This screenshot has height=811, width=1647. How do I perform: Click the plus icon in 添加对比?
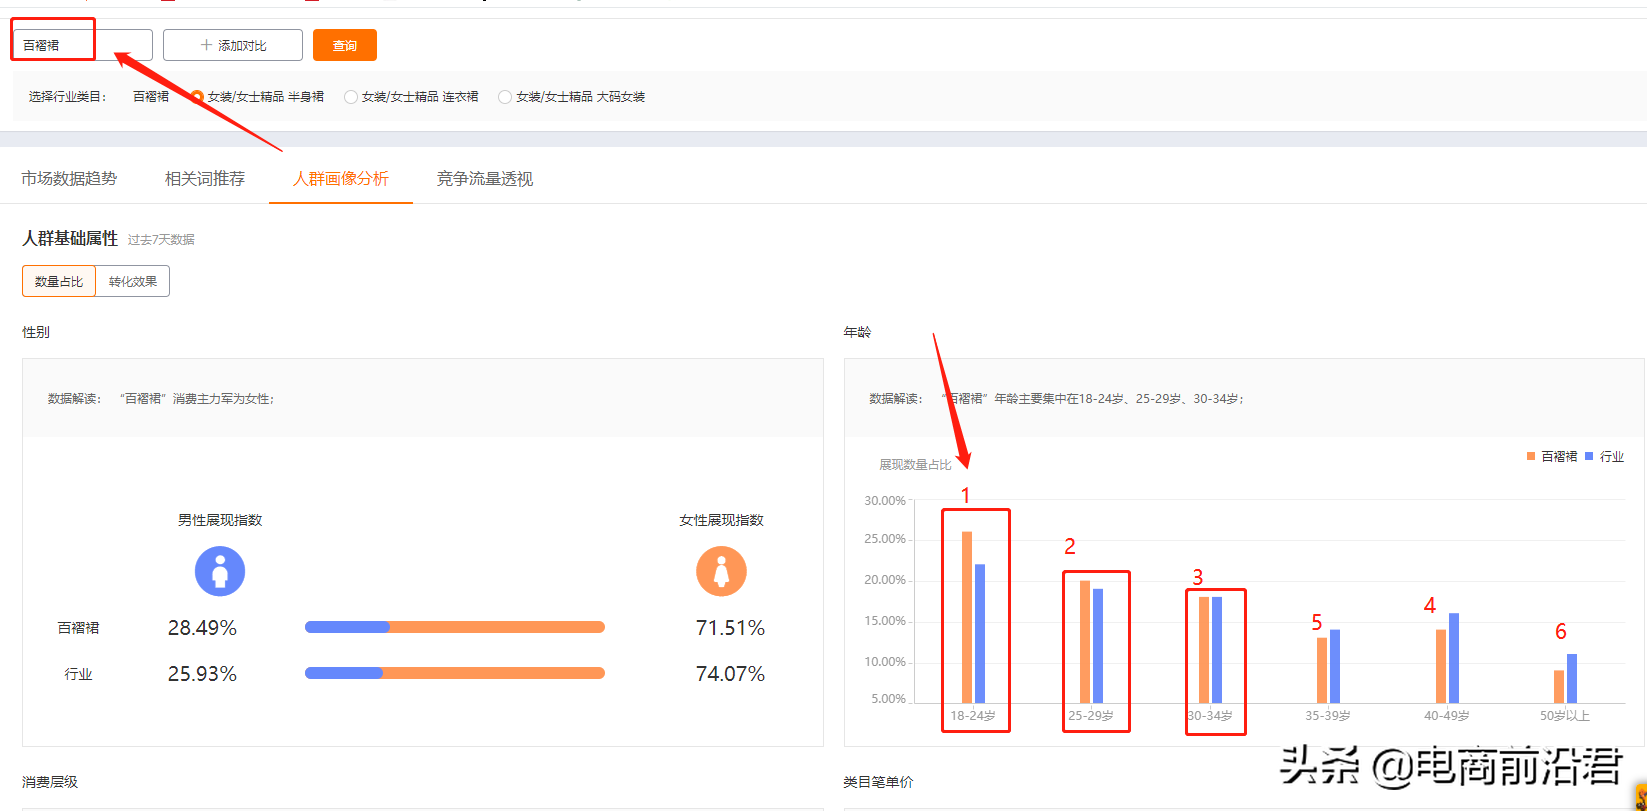click(206, 45)
